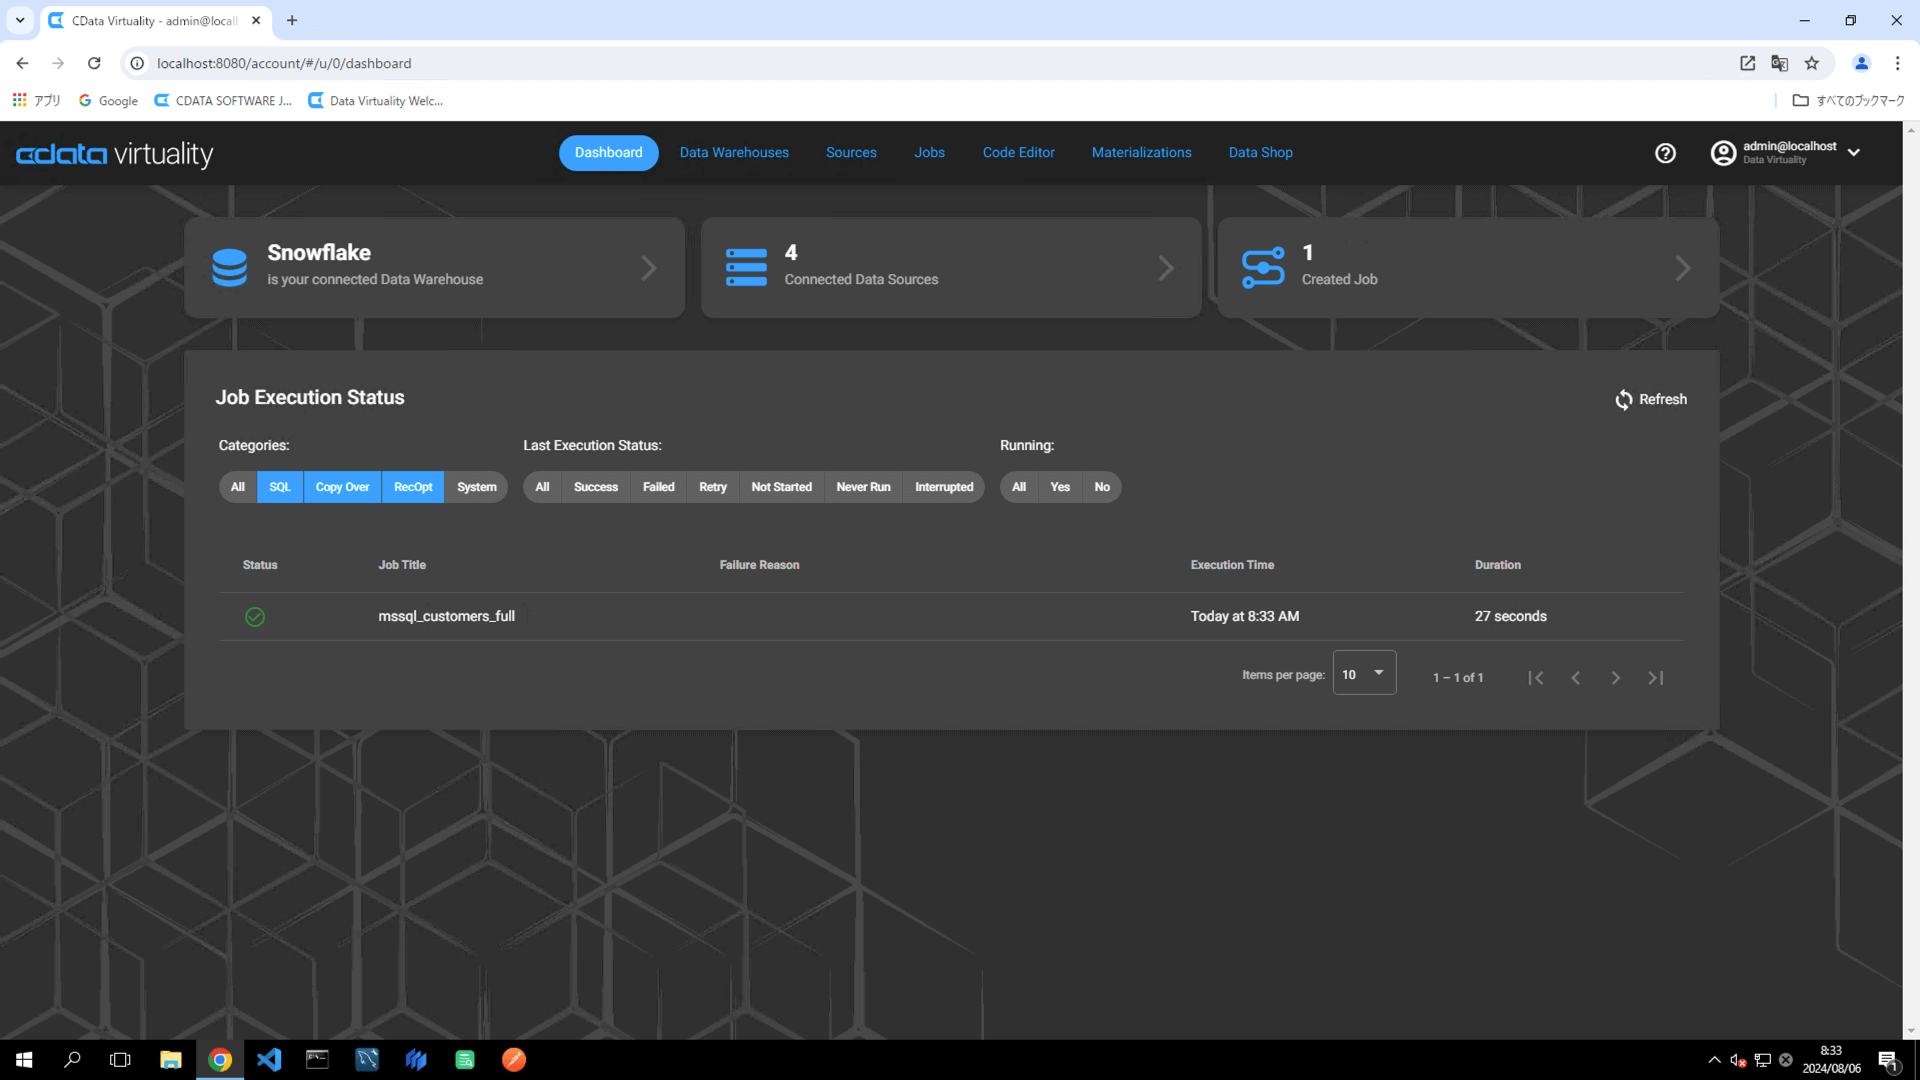Click the CData Virtuality logo

[x=114, y=154]
